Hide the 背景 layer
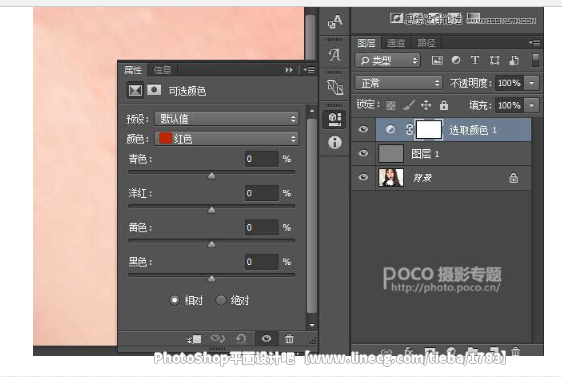Image resolution: width=562 pixels, height=377 pixels. (x=363, y=177)
